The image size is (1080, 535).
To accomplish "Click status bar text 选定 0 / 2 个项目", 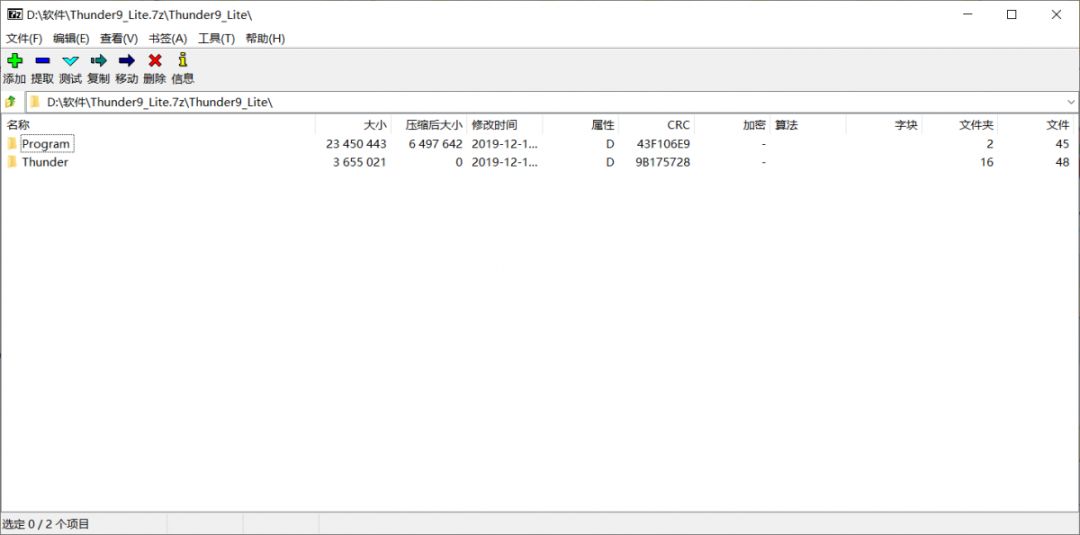I will (x=45, y=525).
